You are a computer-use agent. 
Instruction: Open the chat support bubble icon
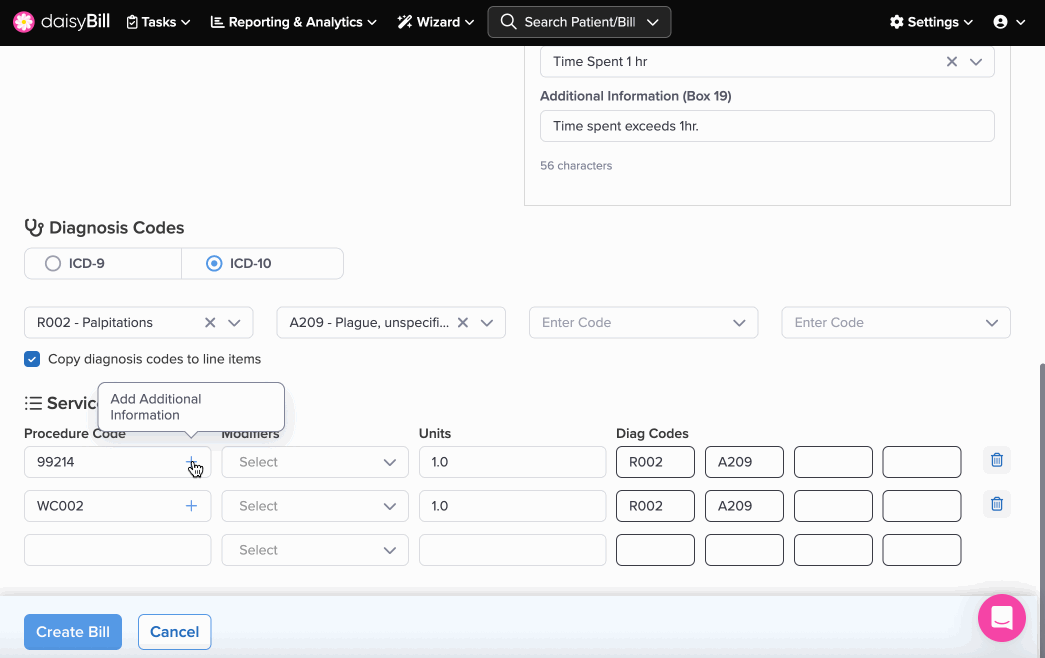(1001, 618)
